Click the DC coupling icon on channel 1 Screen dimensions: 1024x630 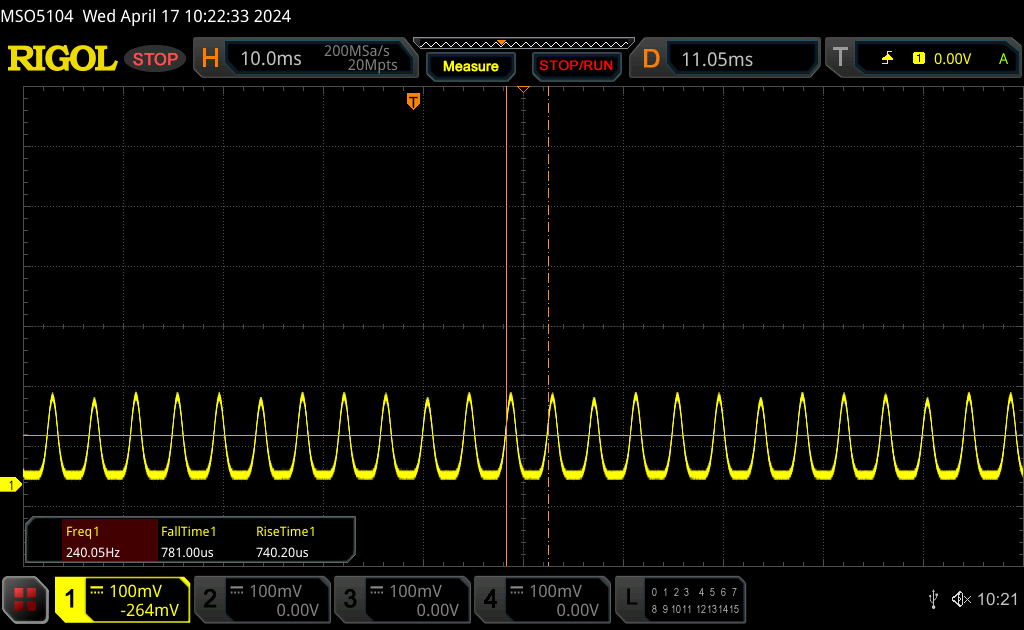click(x=97, y=591)
